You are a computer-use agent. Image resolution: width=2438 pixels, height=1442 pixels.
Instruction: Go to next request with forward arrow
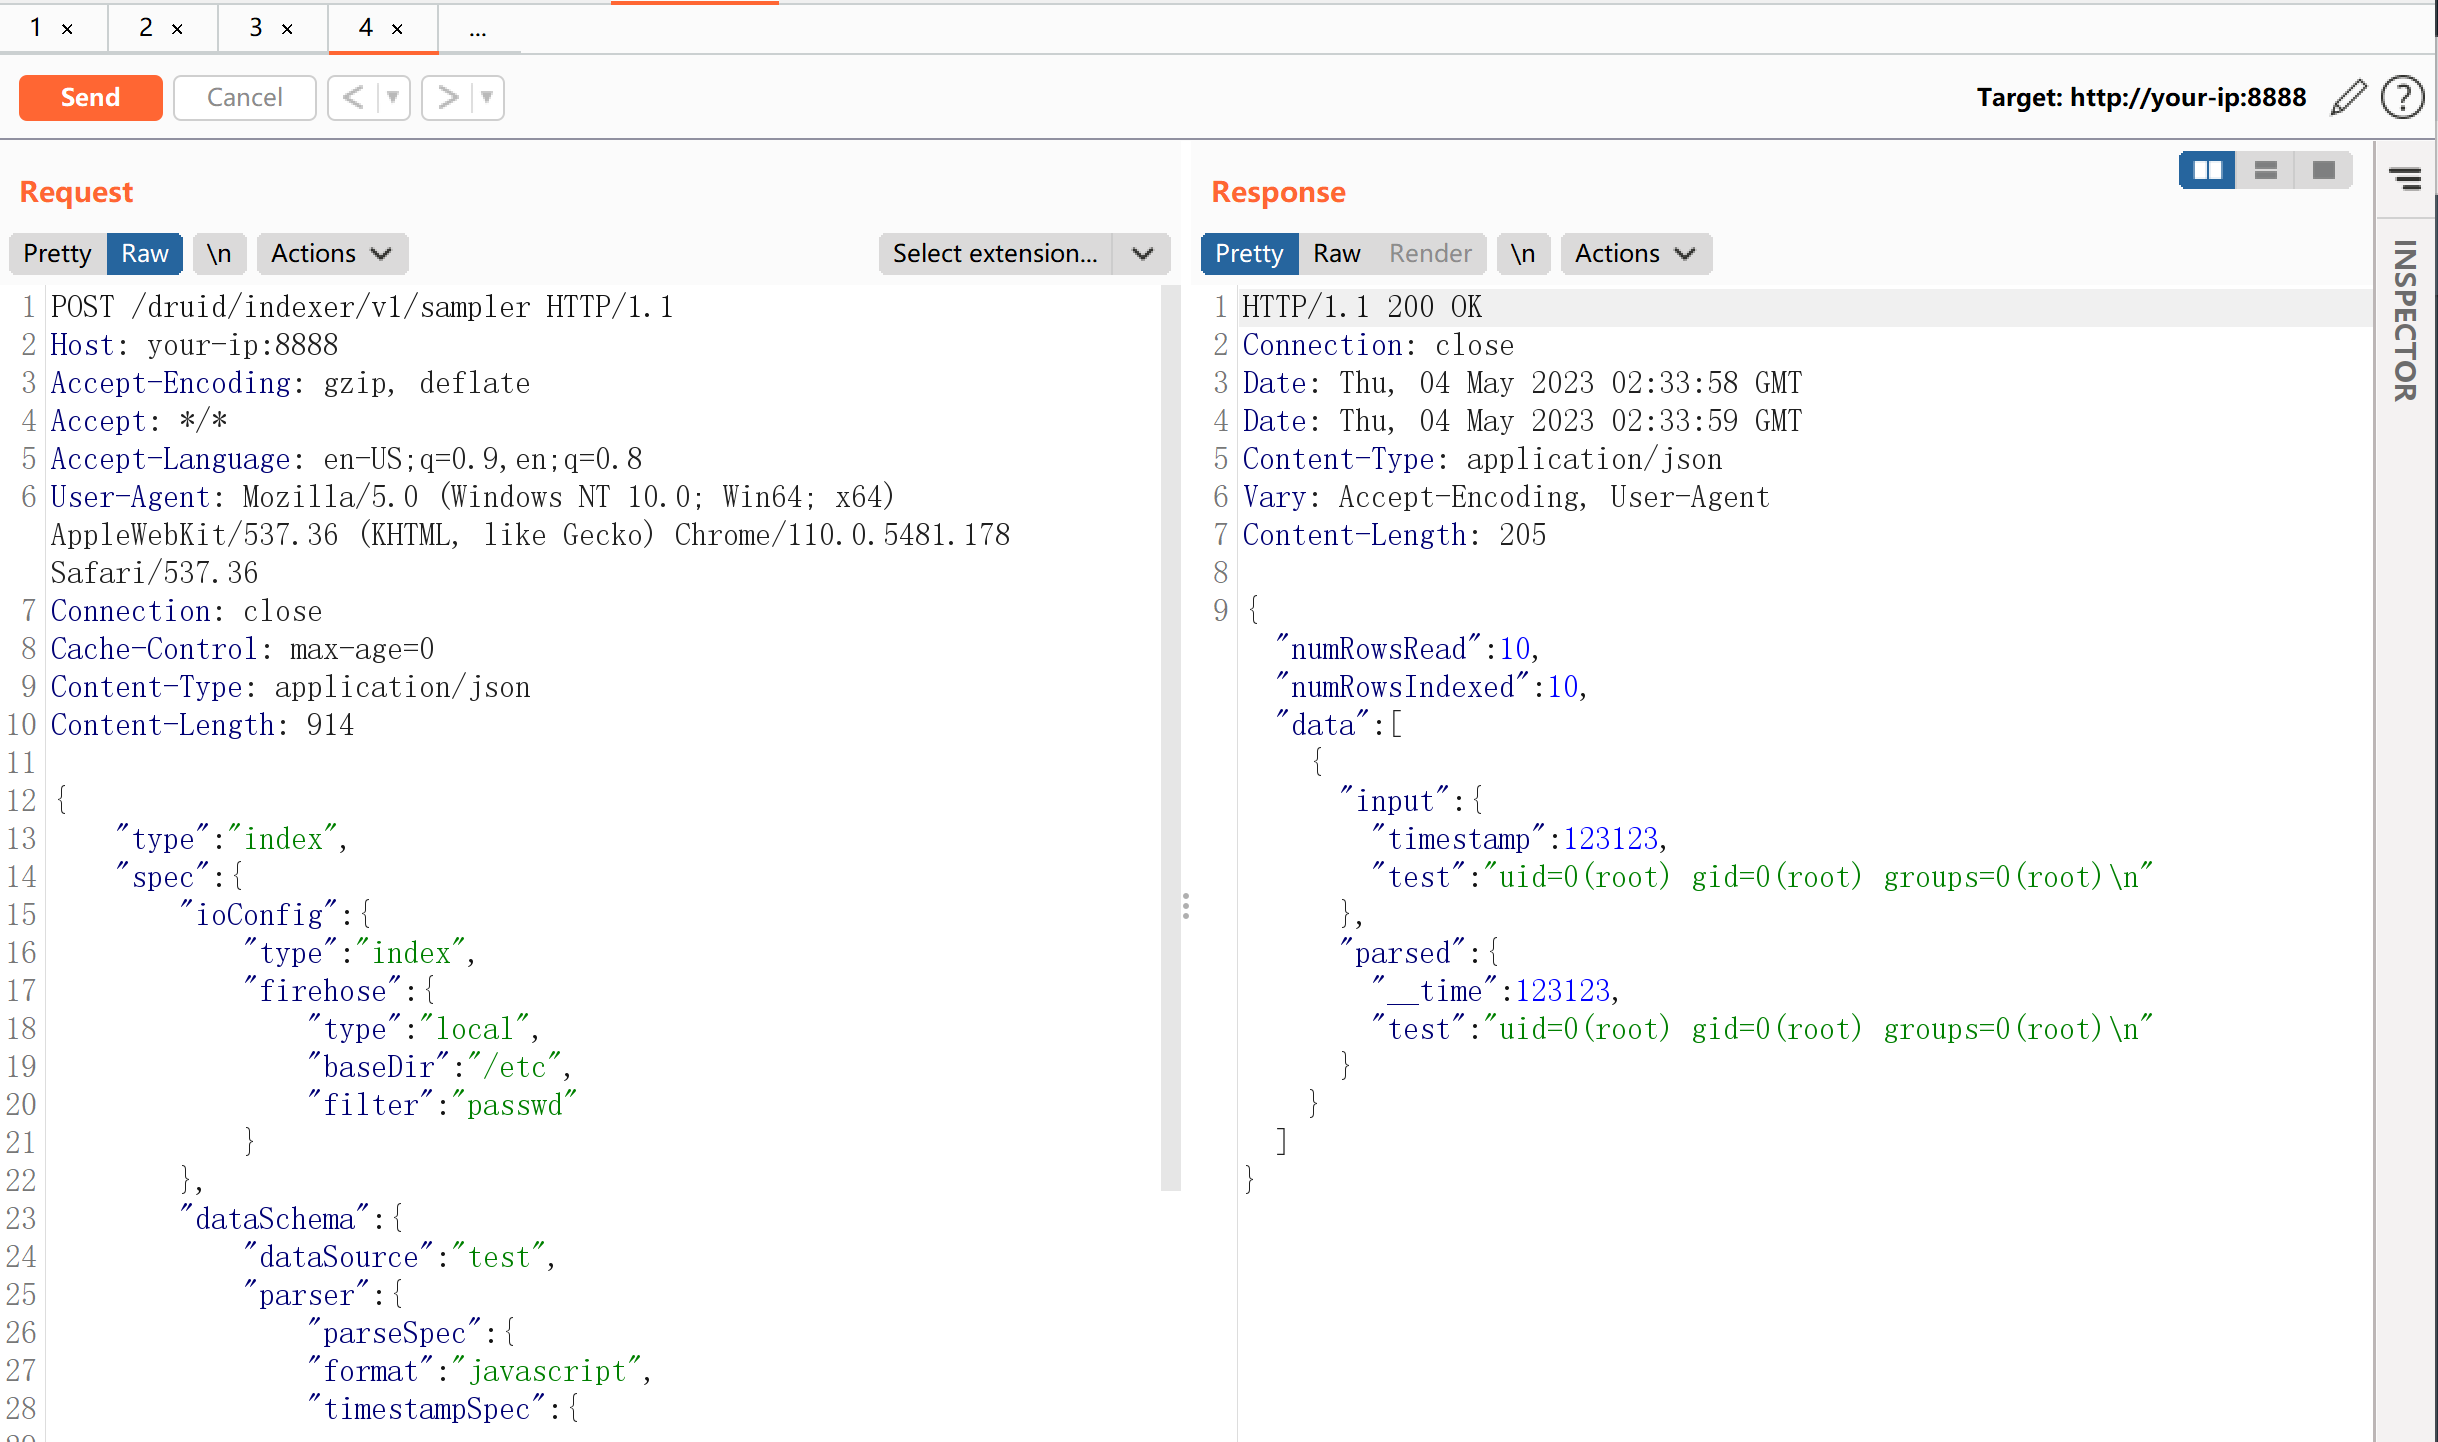(x=447, y=97)
